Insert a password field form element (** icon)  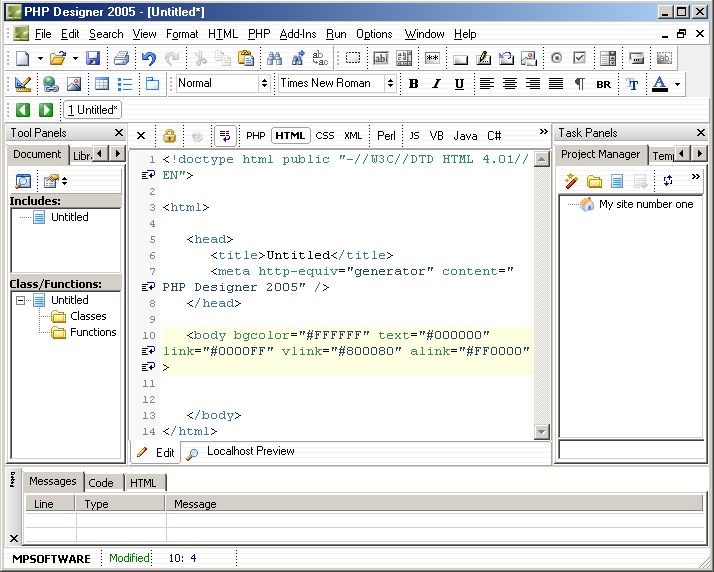click(x=432, y=58)
